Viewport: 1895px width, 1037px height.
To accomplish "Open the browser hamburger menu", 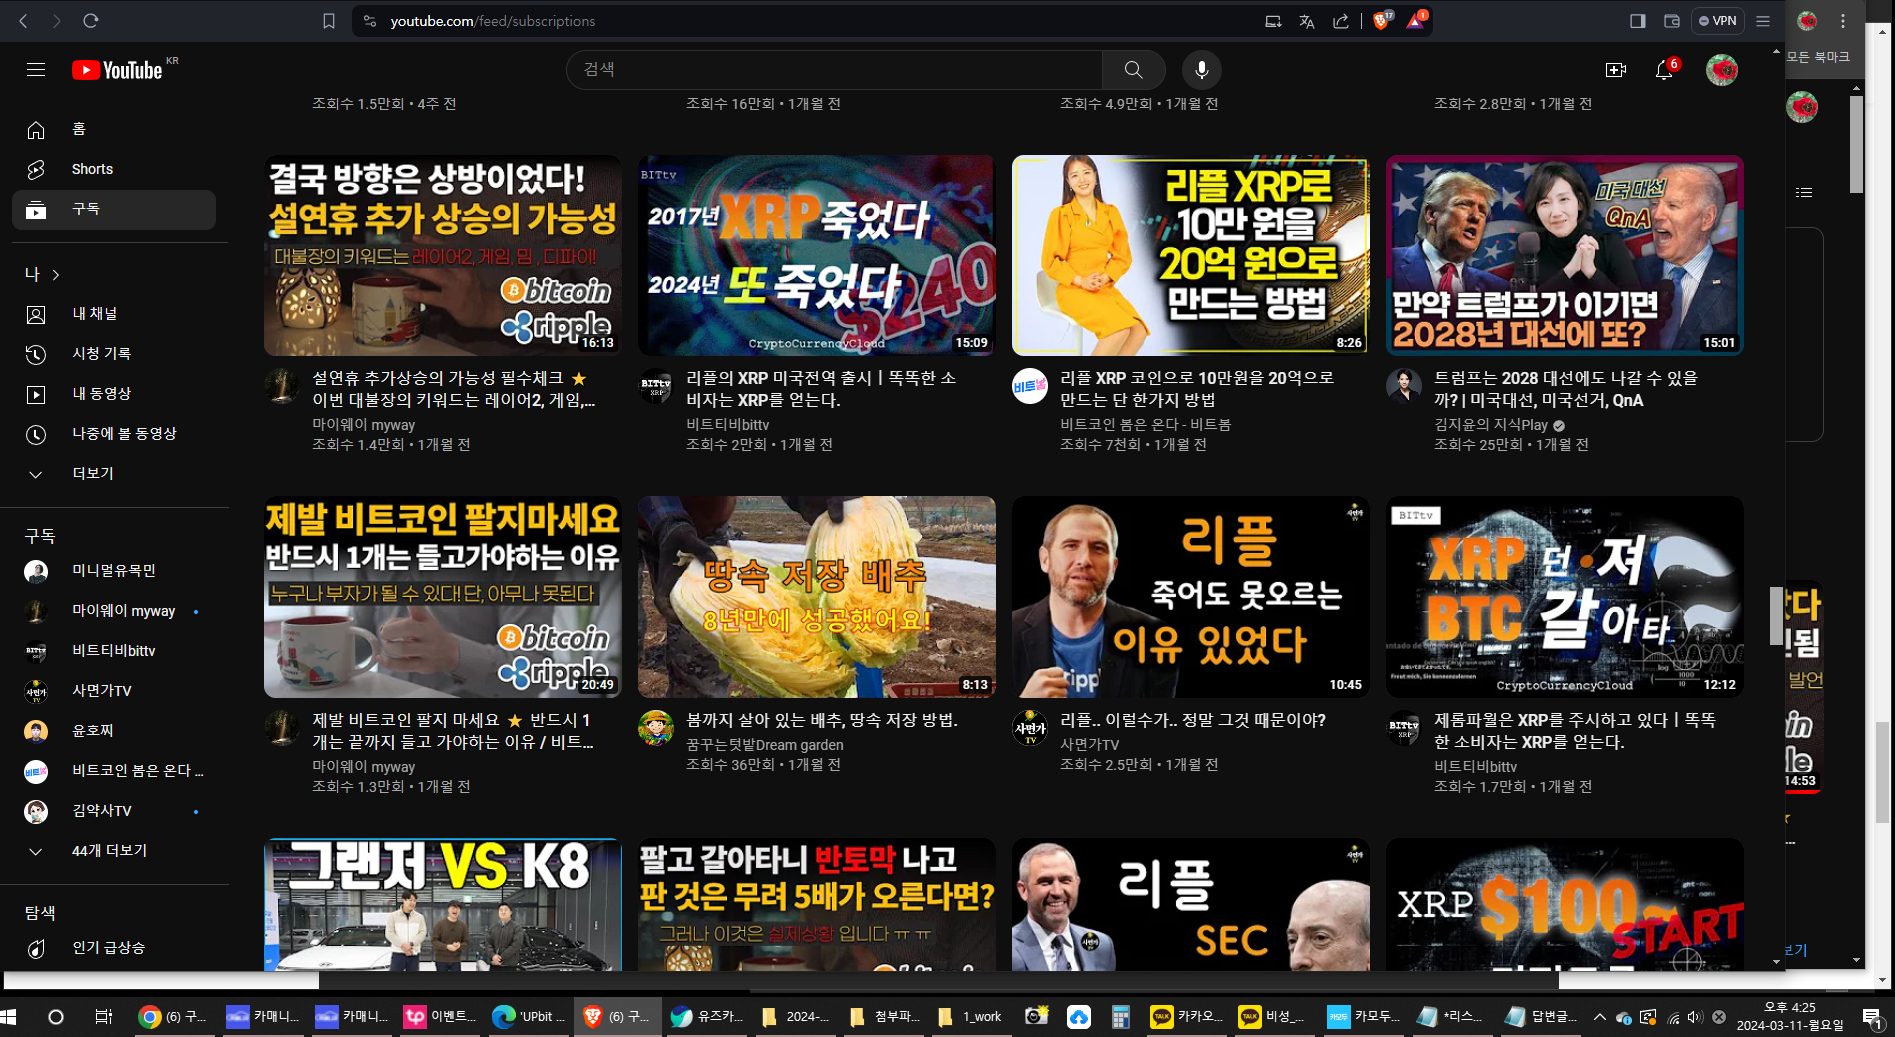I will click(1763, 21).
